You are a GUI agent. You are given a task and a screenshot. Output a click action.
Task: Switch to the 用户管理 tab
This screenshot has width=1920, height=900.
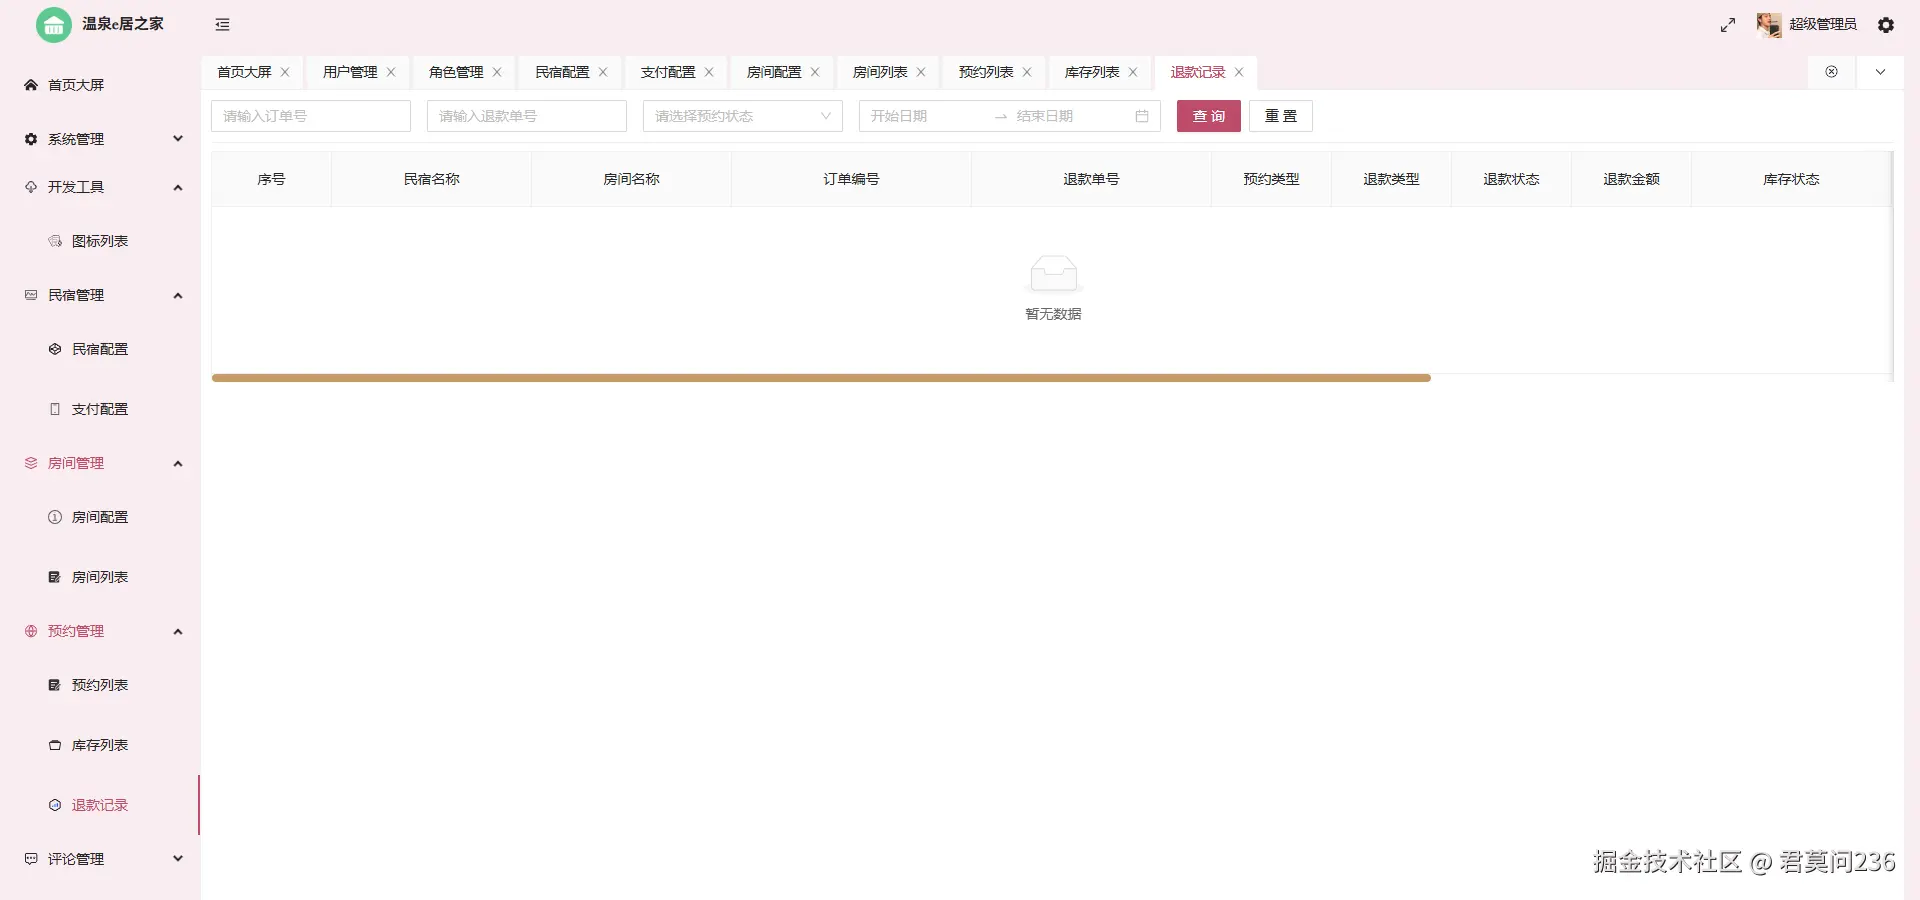349,71
